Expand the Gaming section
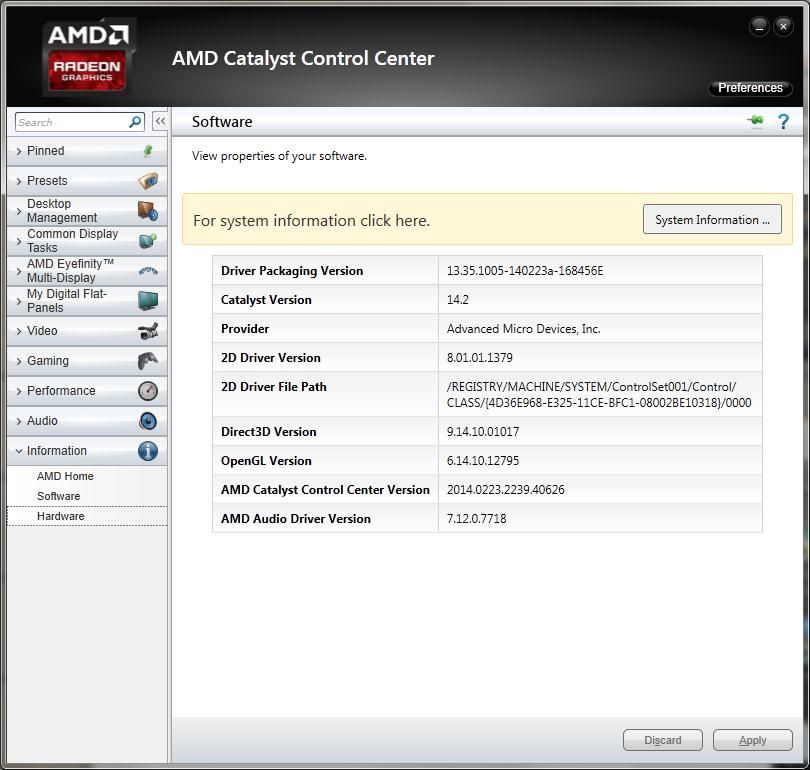Screen dimensions: 810x770 pyautogui.click(x=87, y=361)
